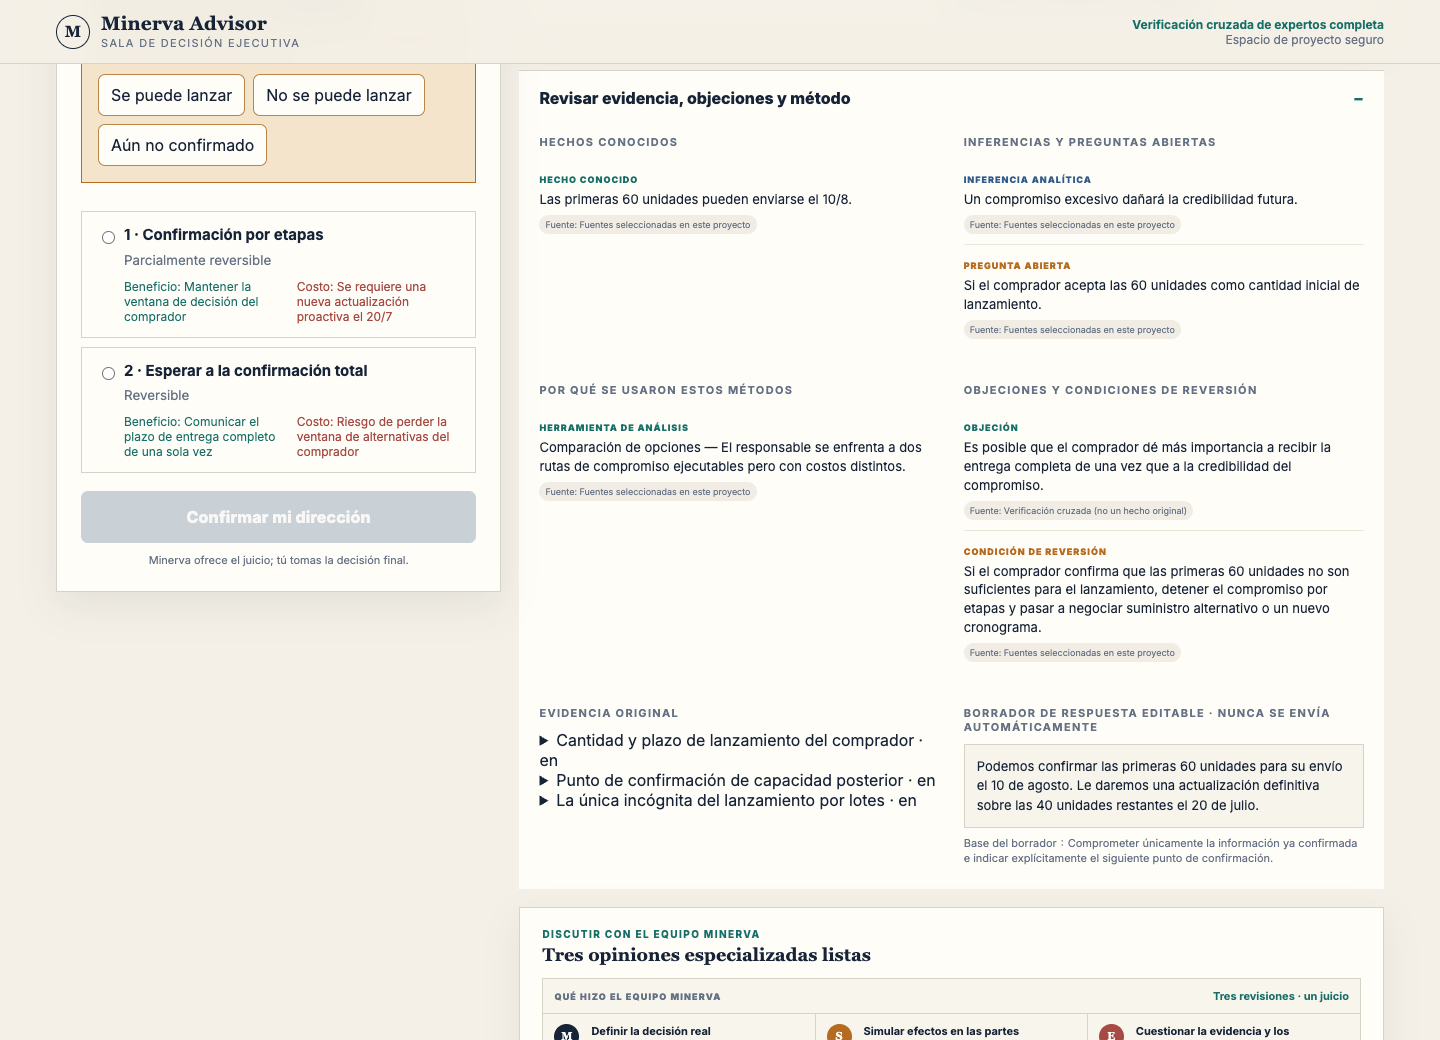Click into the editable draft response text box
Screen dimensions: 1440x1040
click(x=1163, y=786)
